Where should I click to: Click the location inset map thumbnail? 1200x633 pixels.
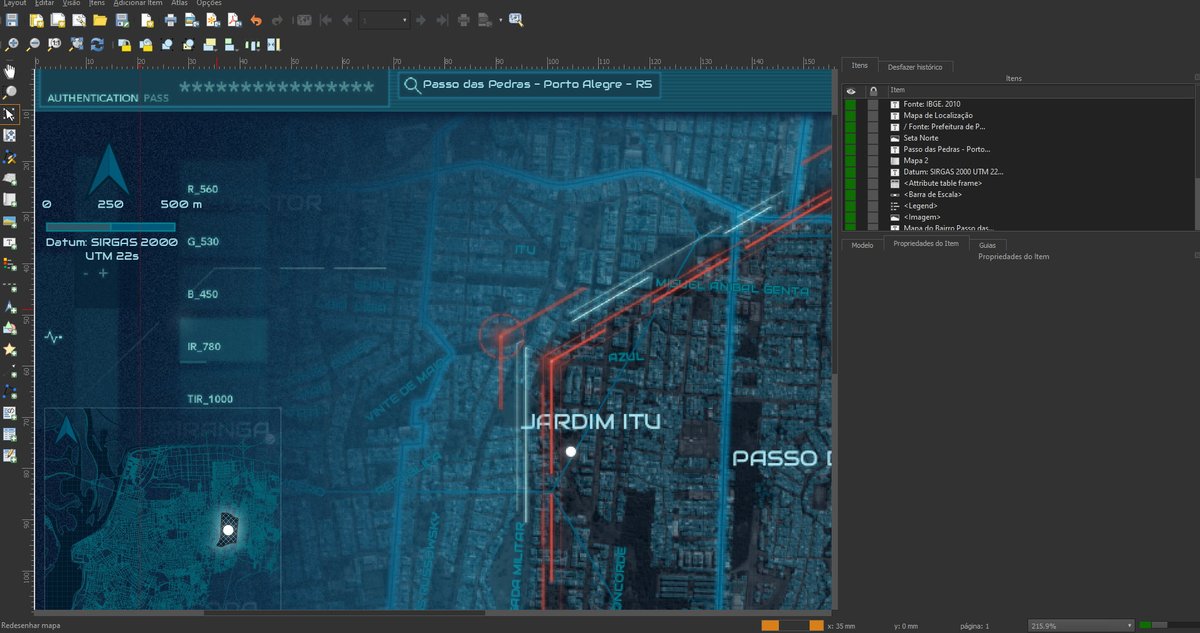point(162,508)
